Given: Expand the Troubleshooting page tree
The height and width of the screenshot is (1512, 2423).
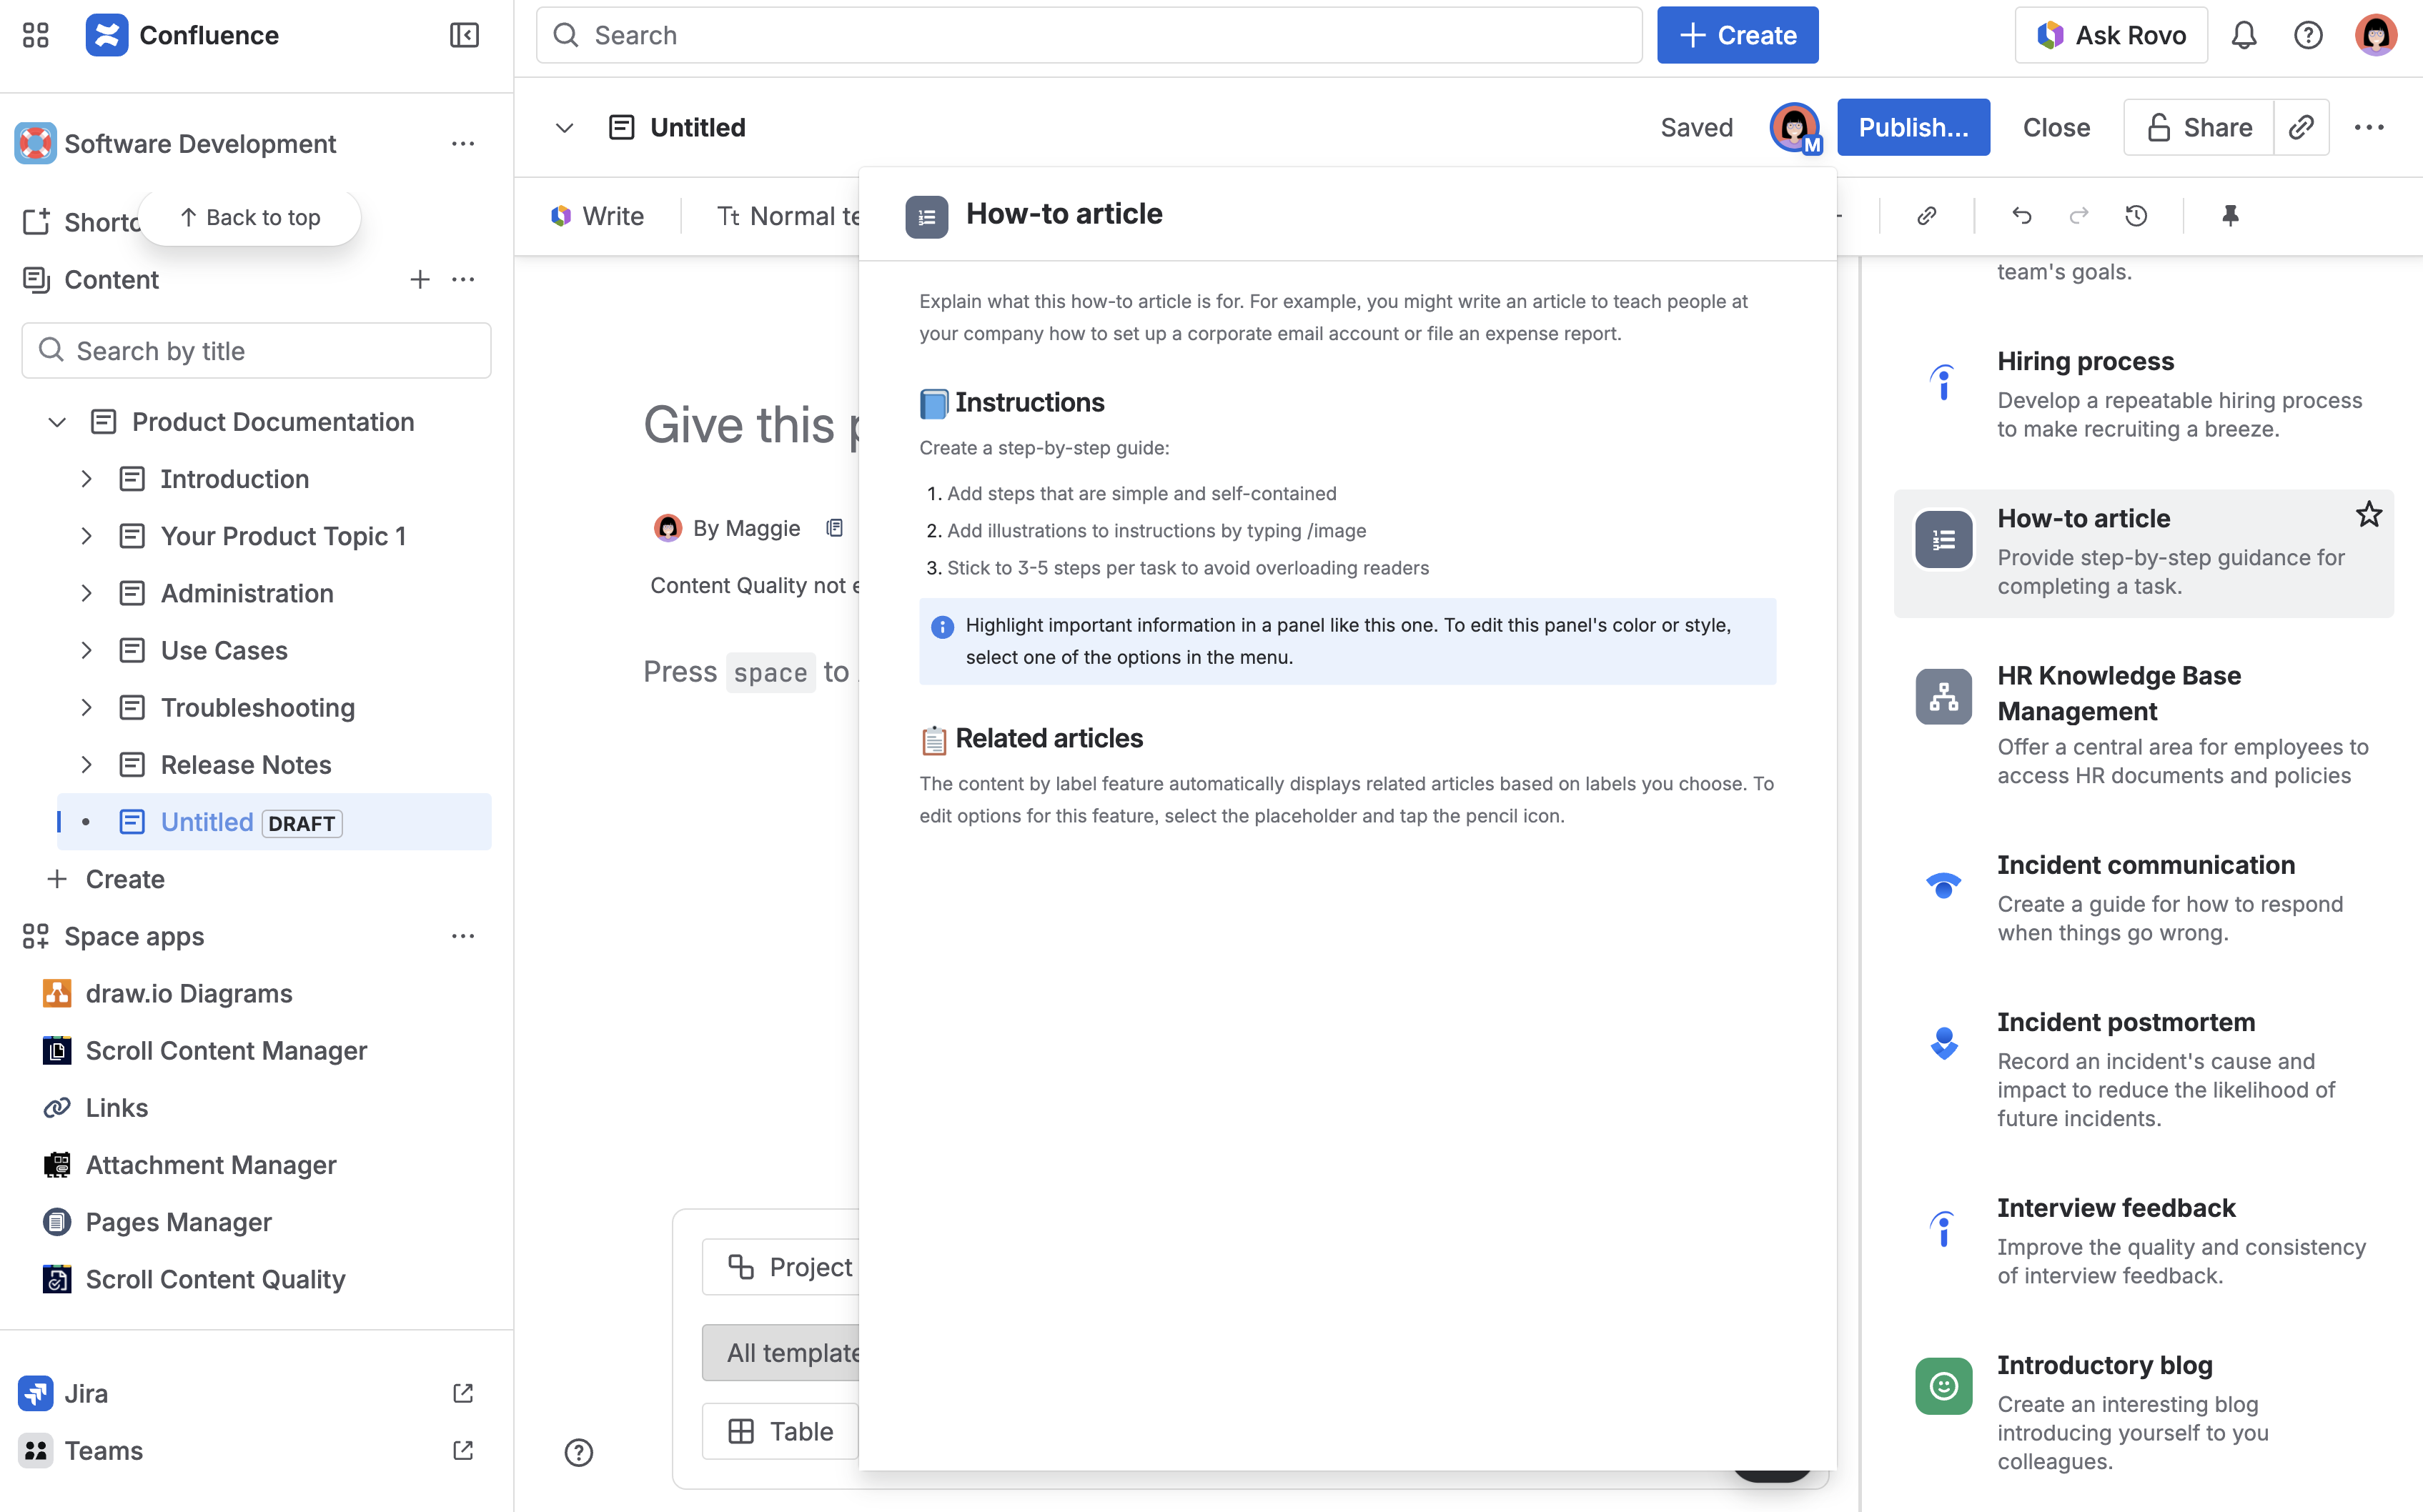Looking at the screenshot, I should click(86, 707).
